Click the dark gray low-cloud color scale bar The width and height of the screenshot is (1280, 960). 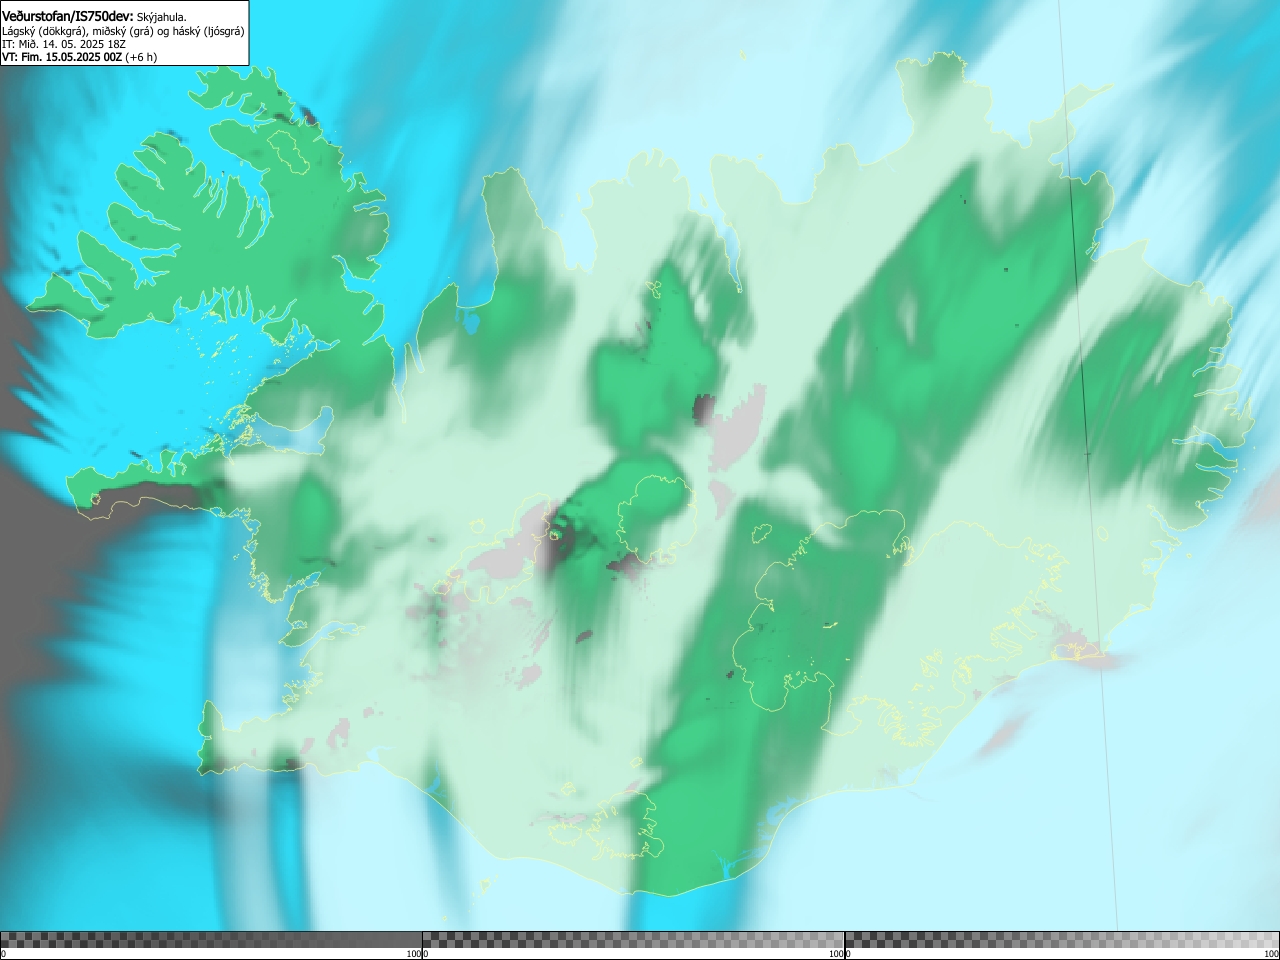point(211,940)
